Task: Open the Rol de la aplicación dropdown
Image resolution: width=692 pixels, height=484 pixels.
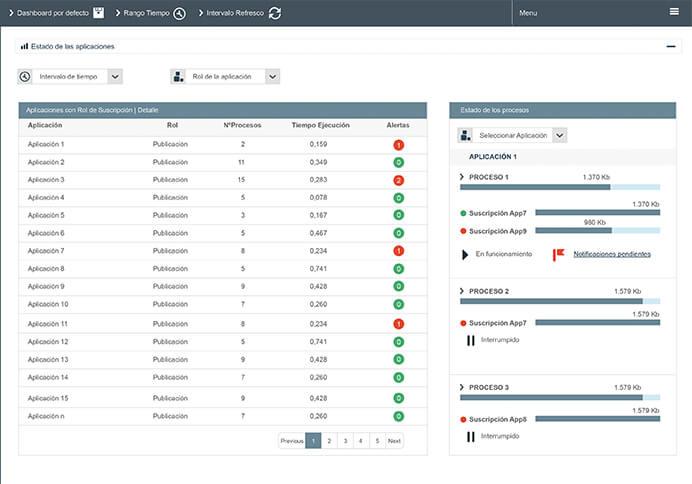Action: click(272, 76)
